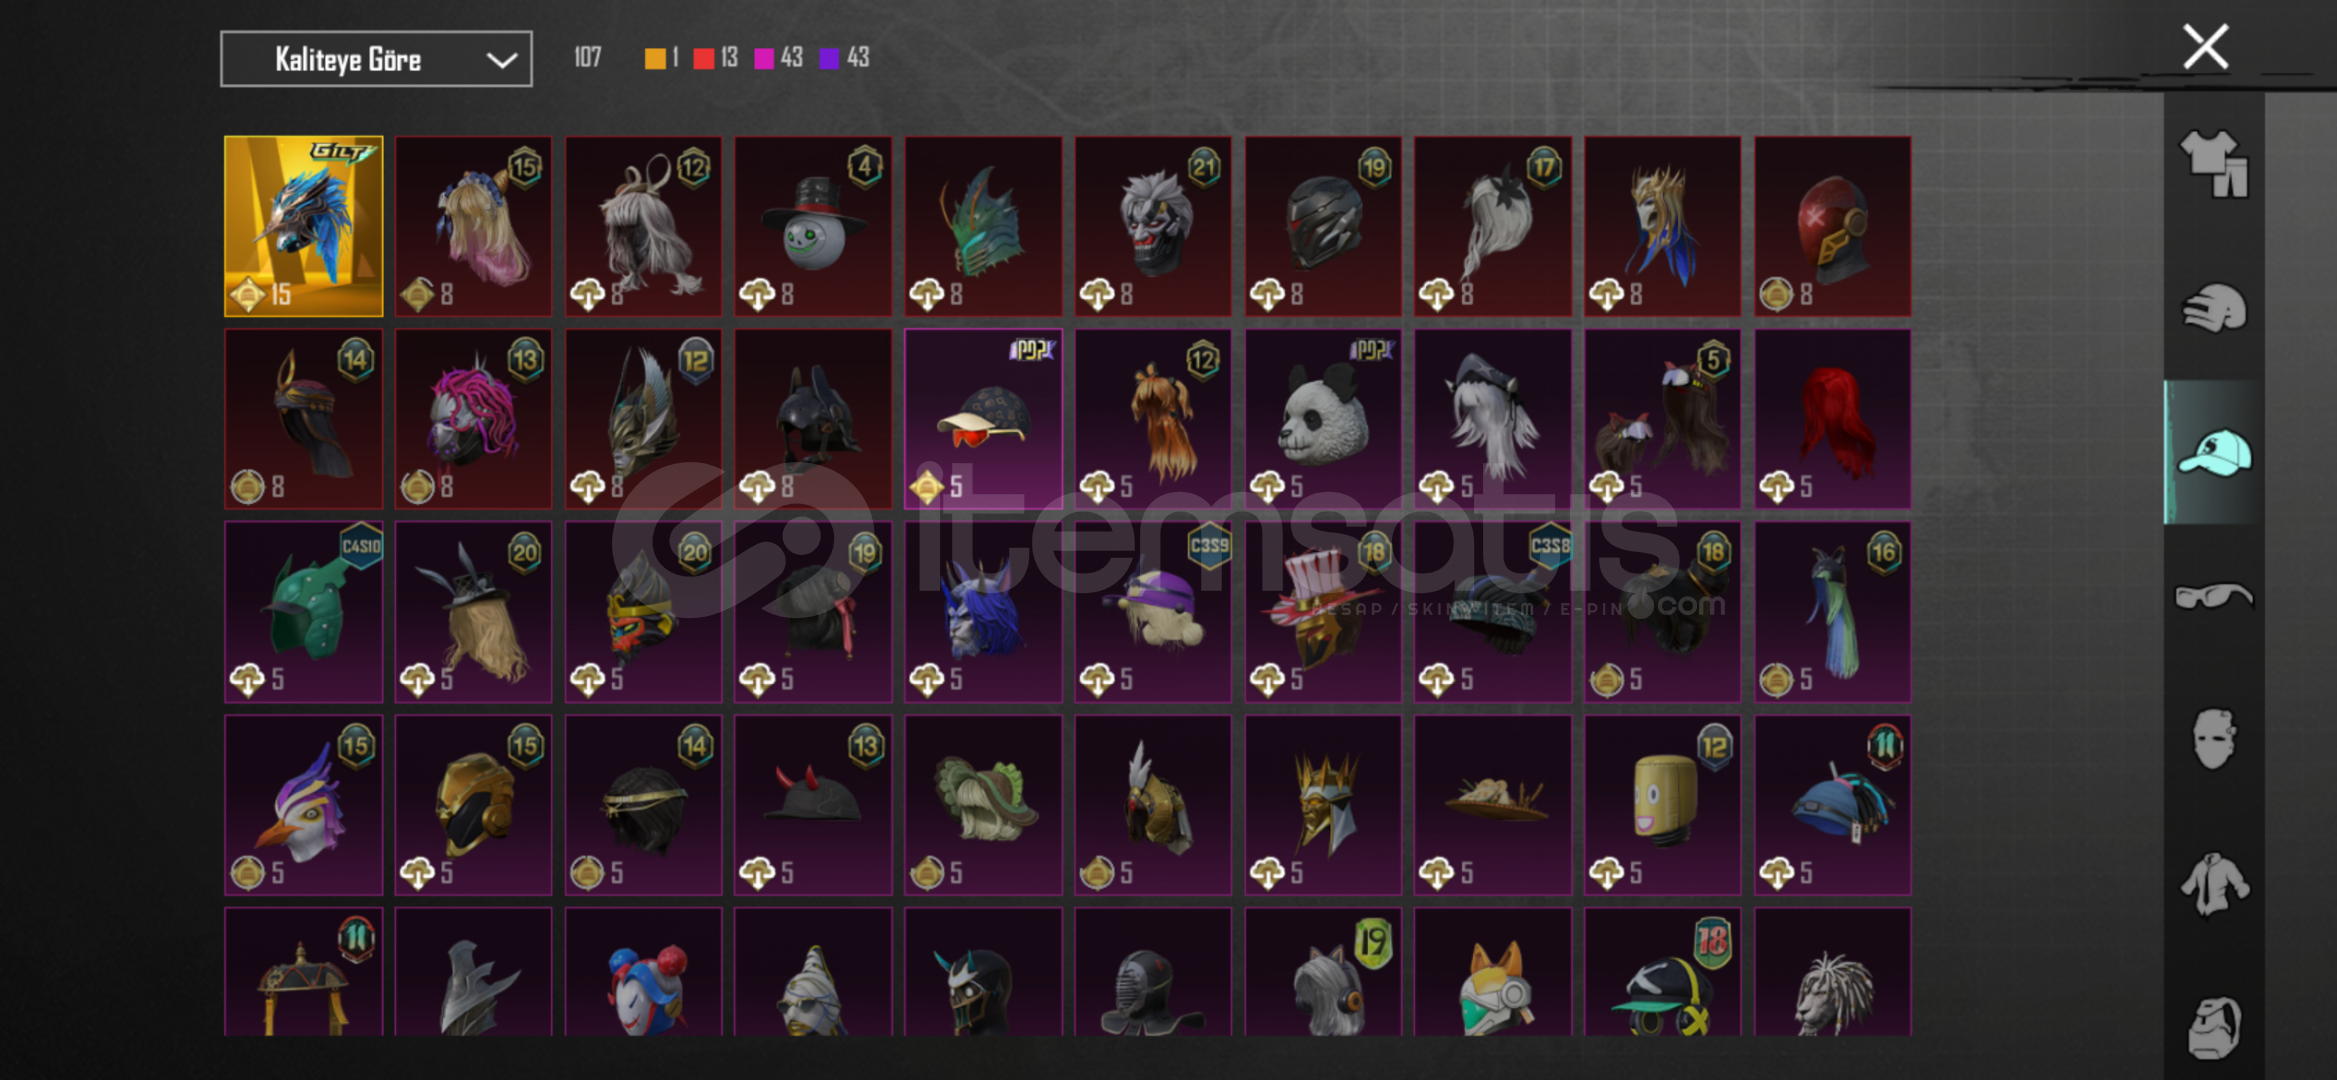Pick the green C4S10 helmet
This screenshot has width=2337, height=1080.
[304, 612]
